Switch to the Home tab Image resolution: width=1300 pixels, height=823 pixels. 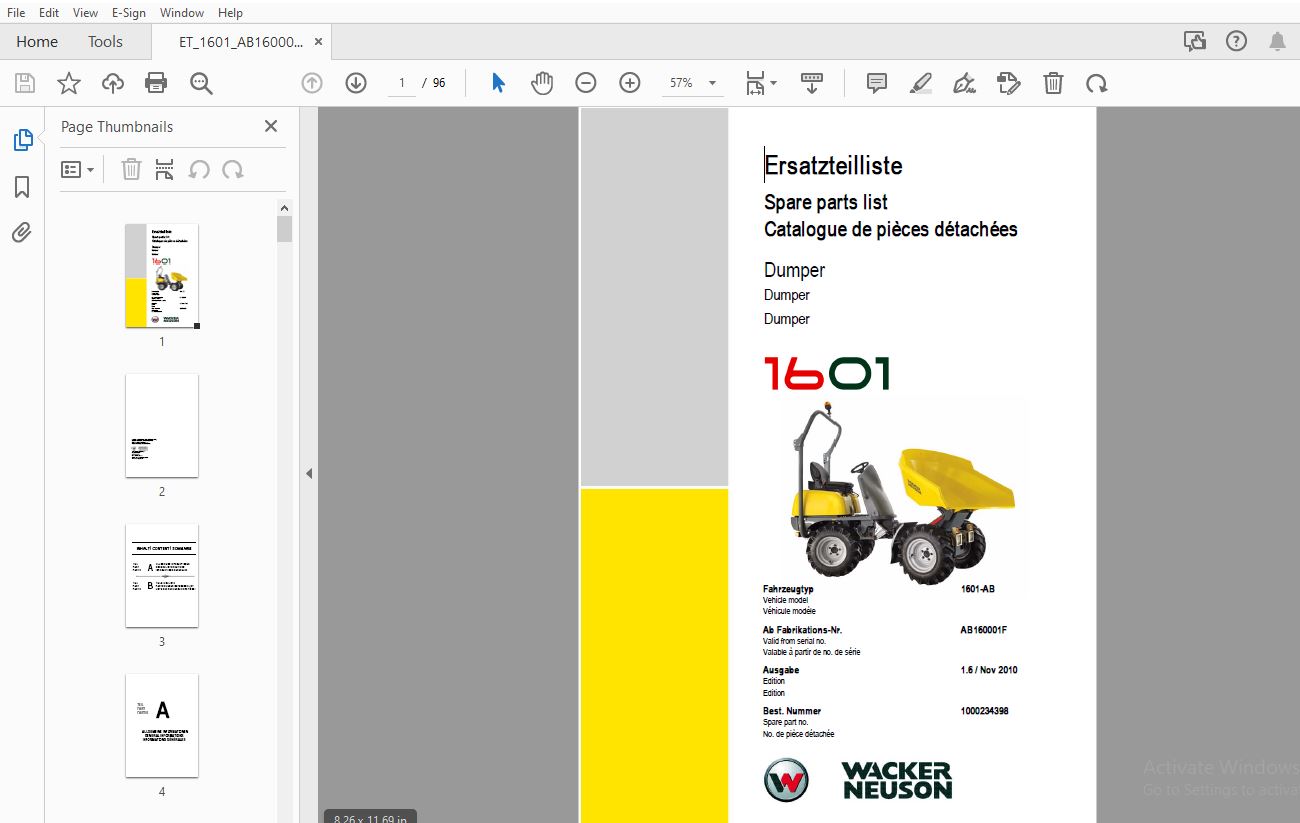pos(37,42)
